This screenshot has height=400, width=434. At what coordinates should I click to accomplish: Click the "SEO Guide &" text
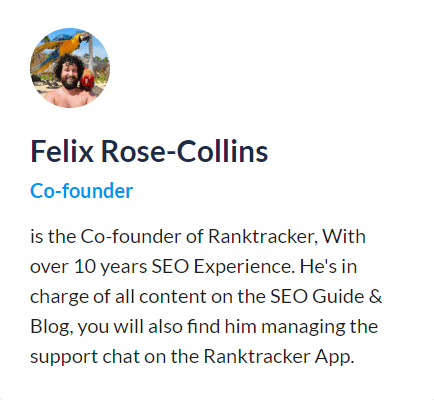coord(326,296)
